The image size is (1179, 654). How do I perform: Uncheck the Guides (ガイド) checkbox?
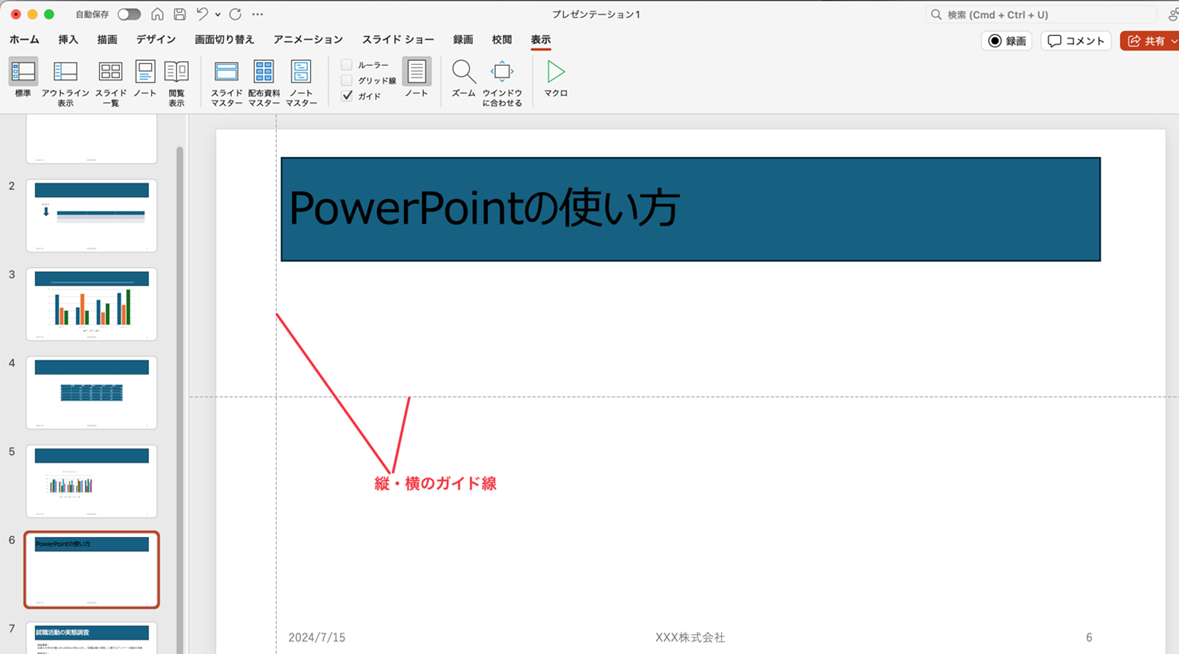[x=347, y=96]
